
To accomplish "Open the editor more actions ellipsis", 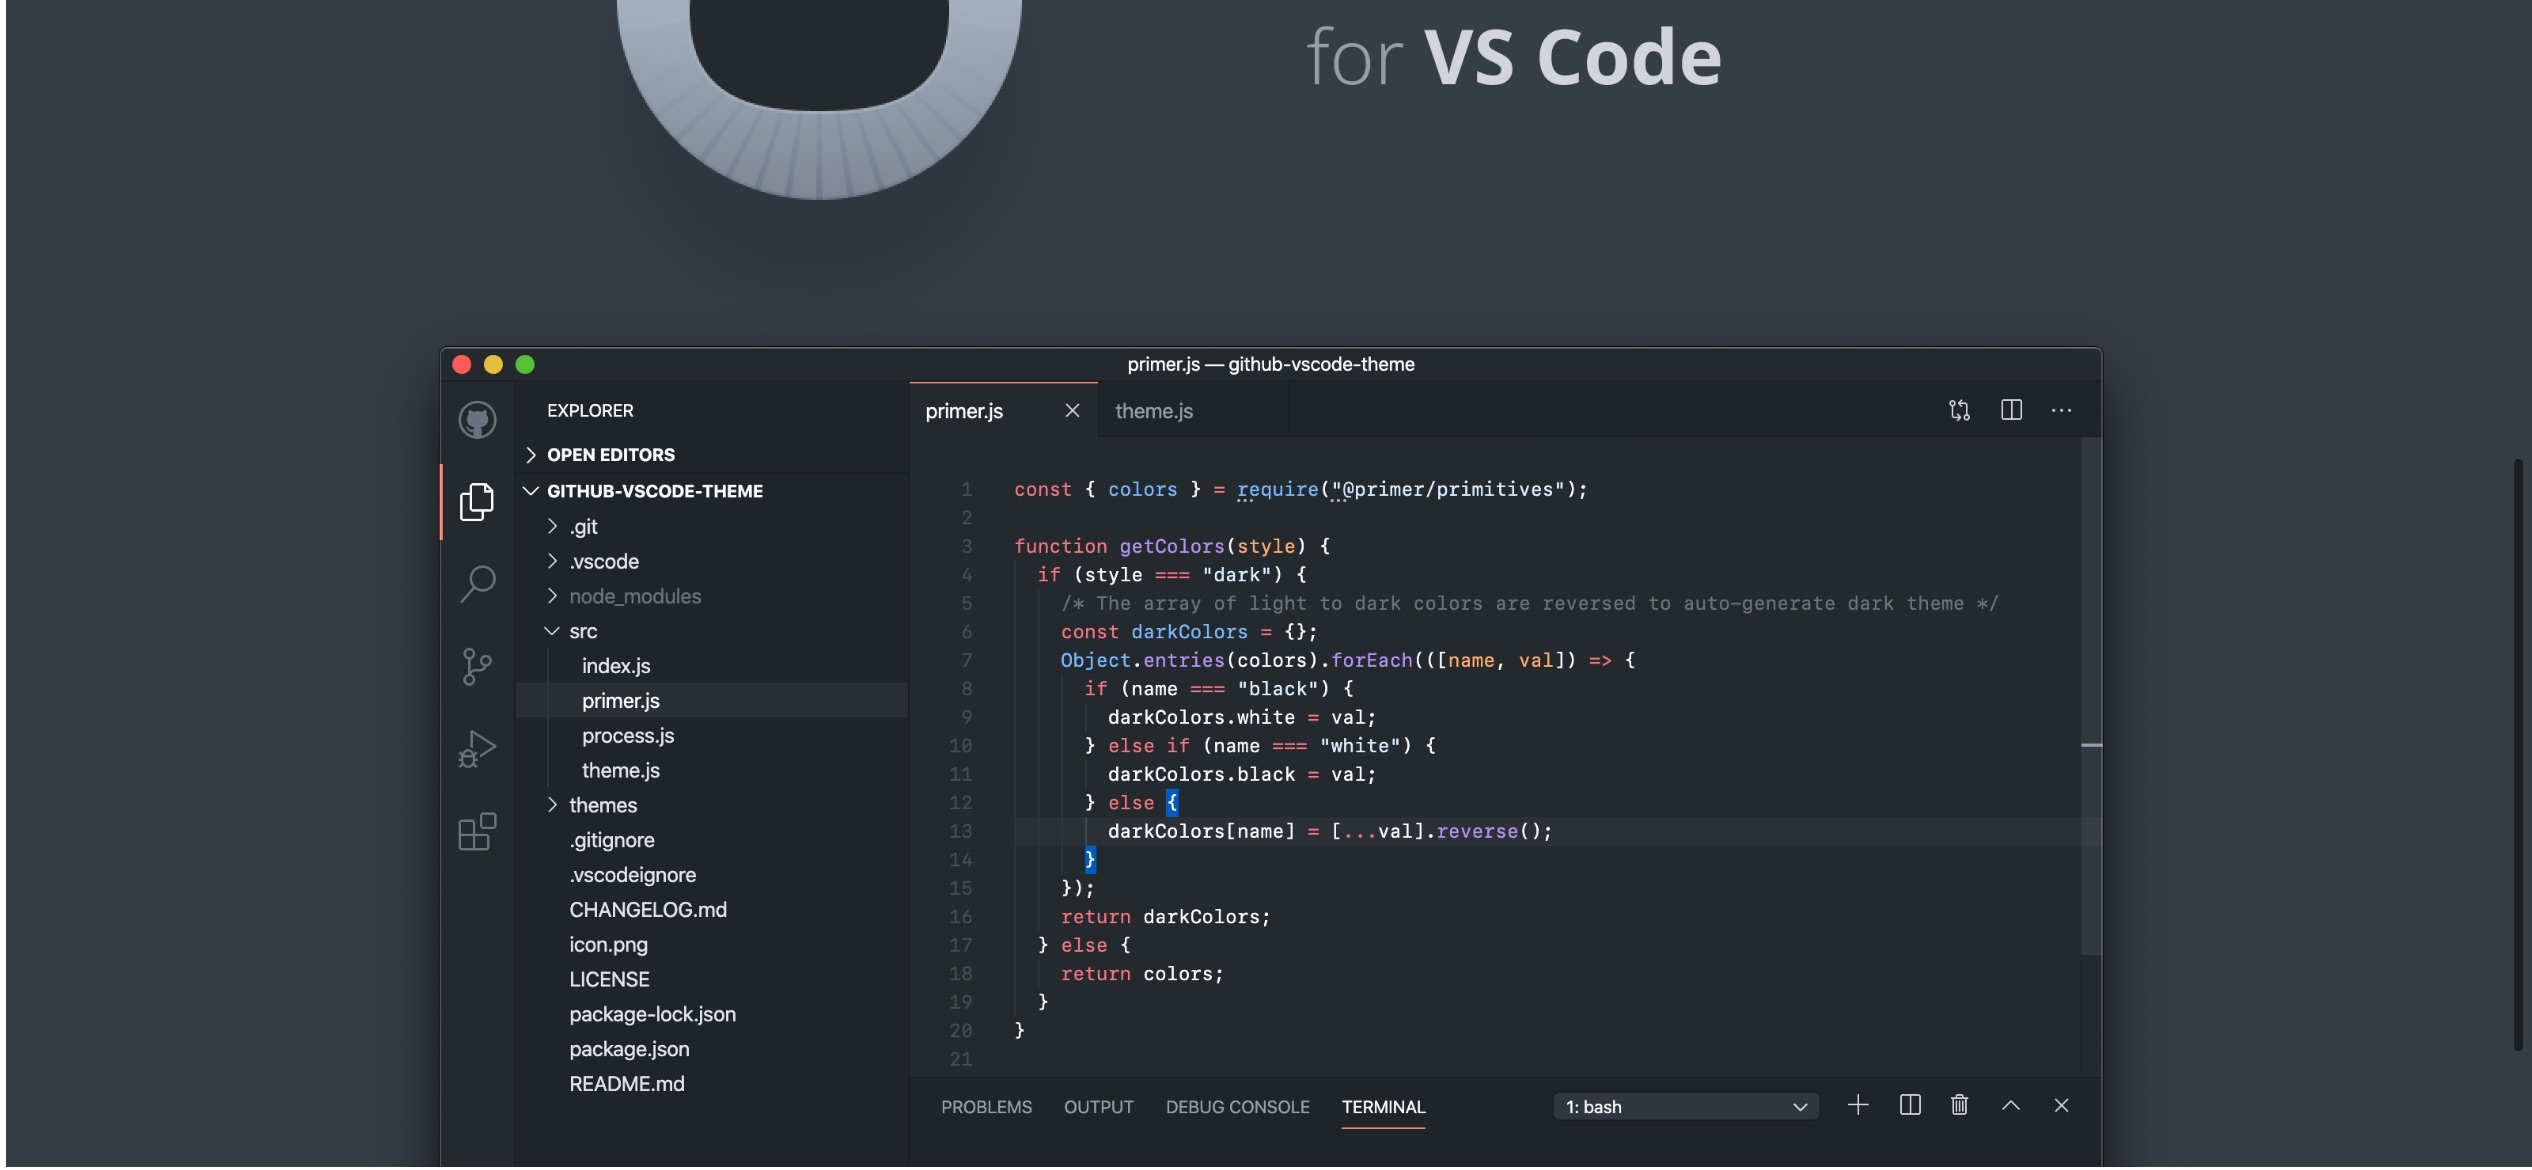I will [x=2061, y=411].
